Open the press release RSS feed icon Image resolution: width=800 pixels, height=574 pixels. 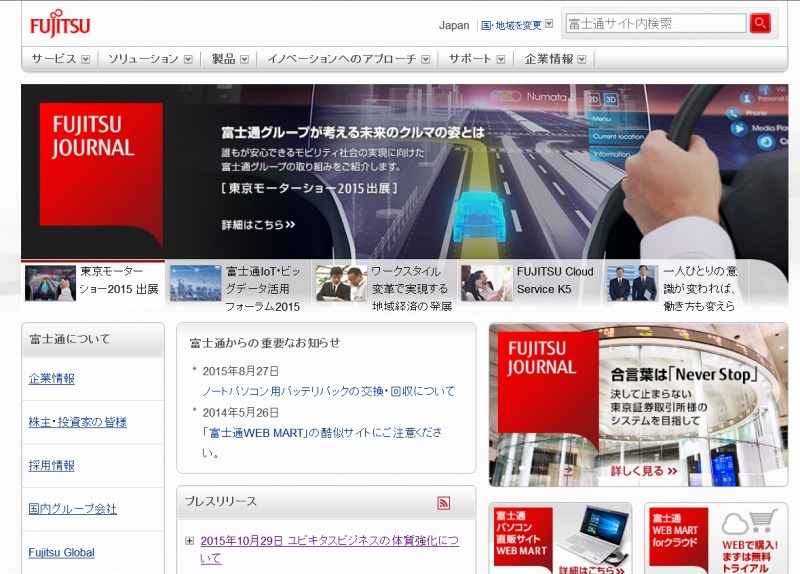(443, 503)
